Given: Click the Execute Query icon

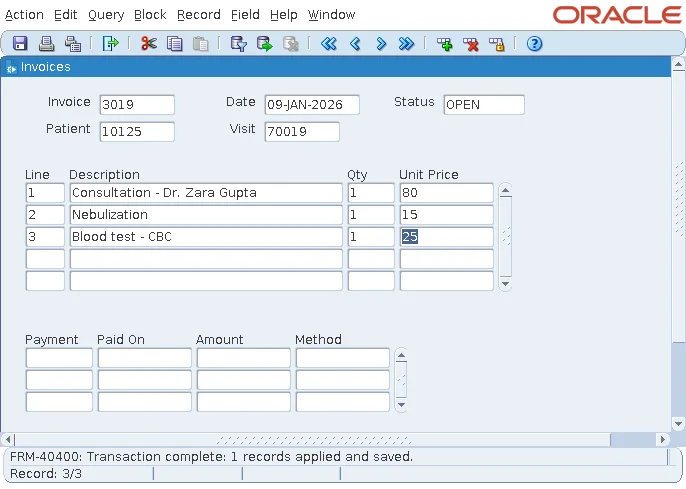Looking at the screenshot, I should [x=264, y=44].
